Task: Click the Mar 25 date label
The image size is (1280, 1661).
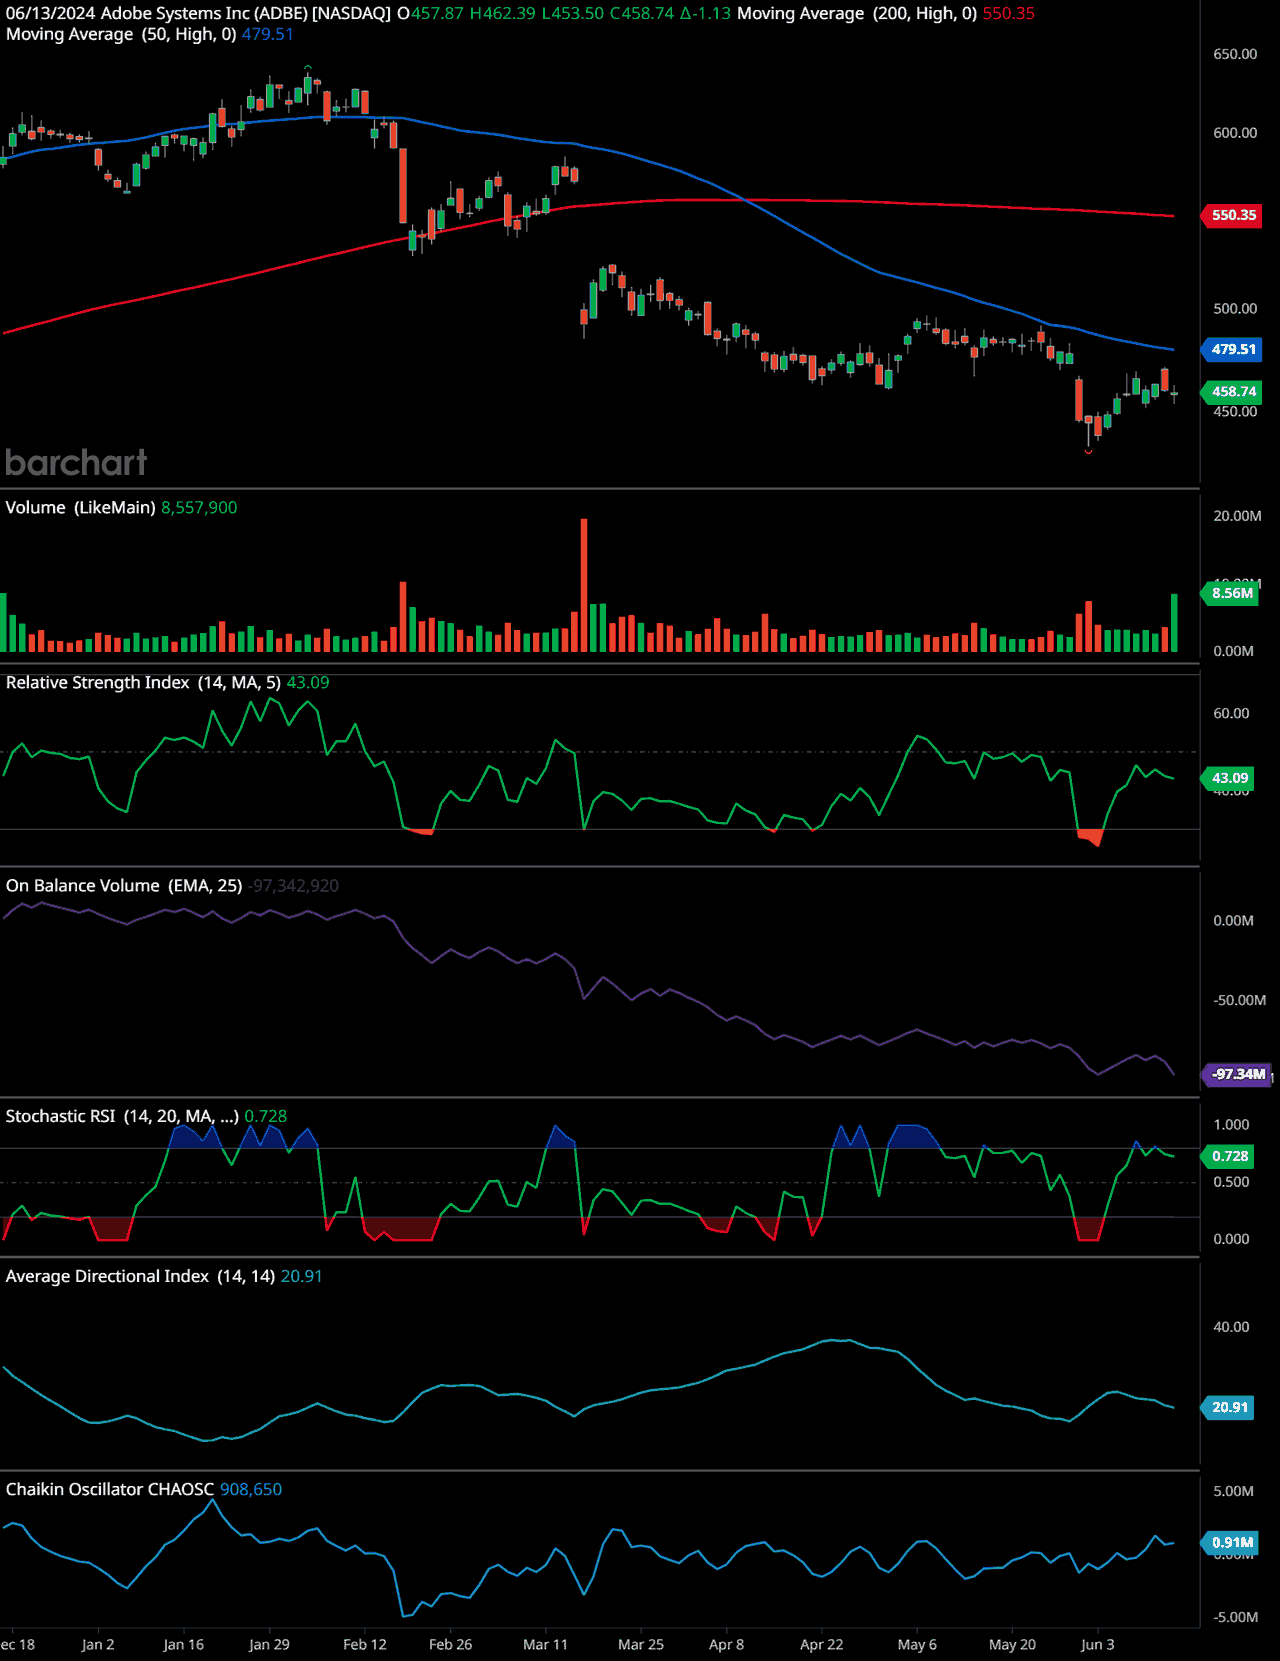Action: pyautogui.click(x=641, y=1644)
